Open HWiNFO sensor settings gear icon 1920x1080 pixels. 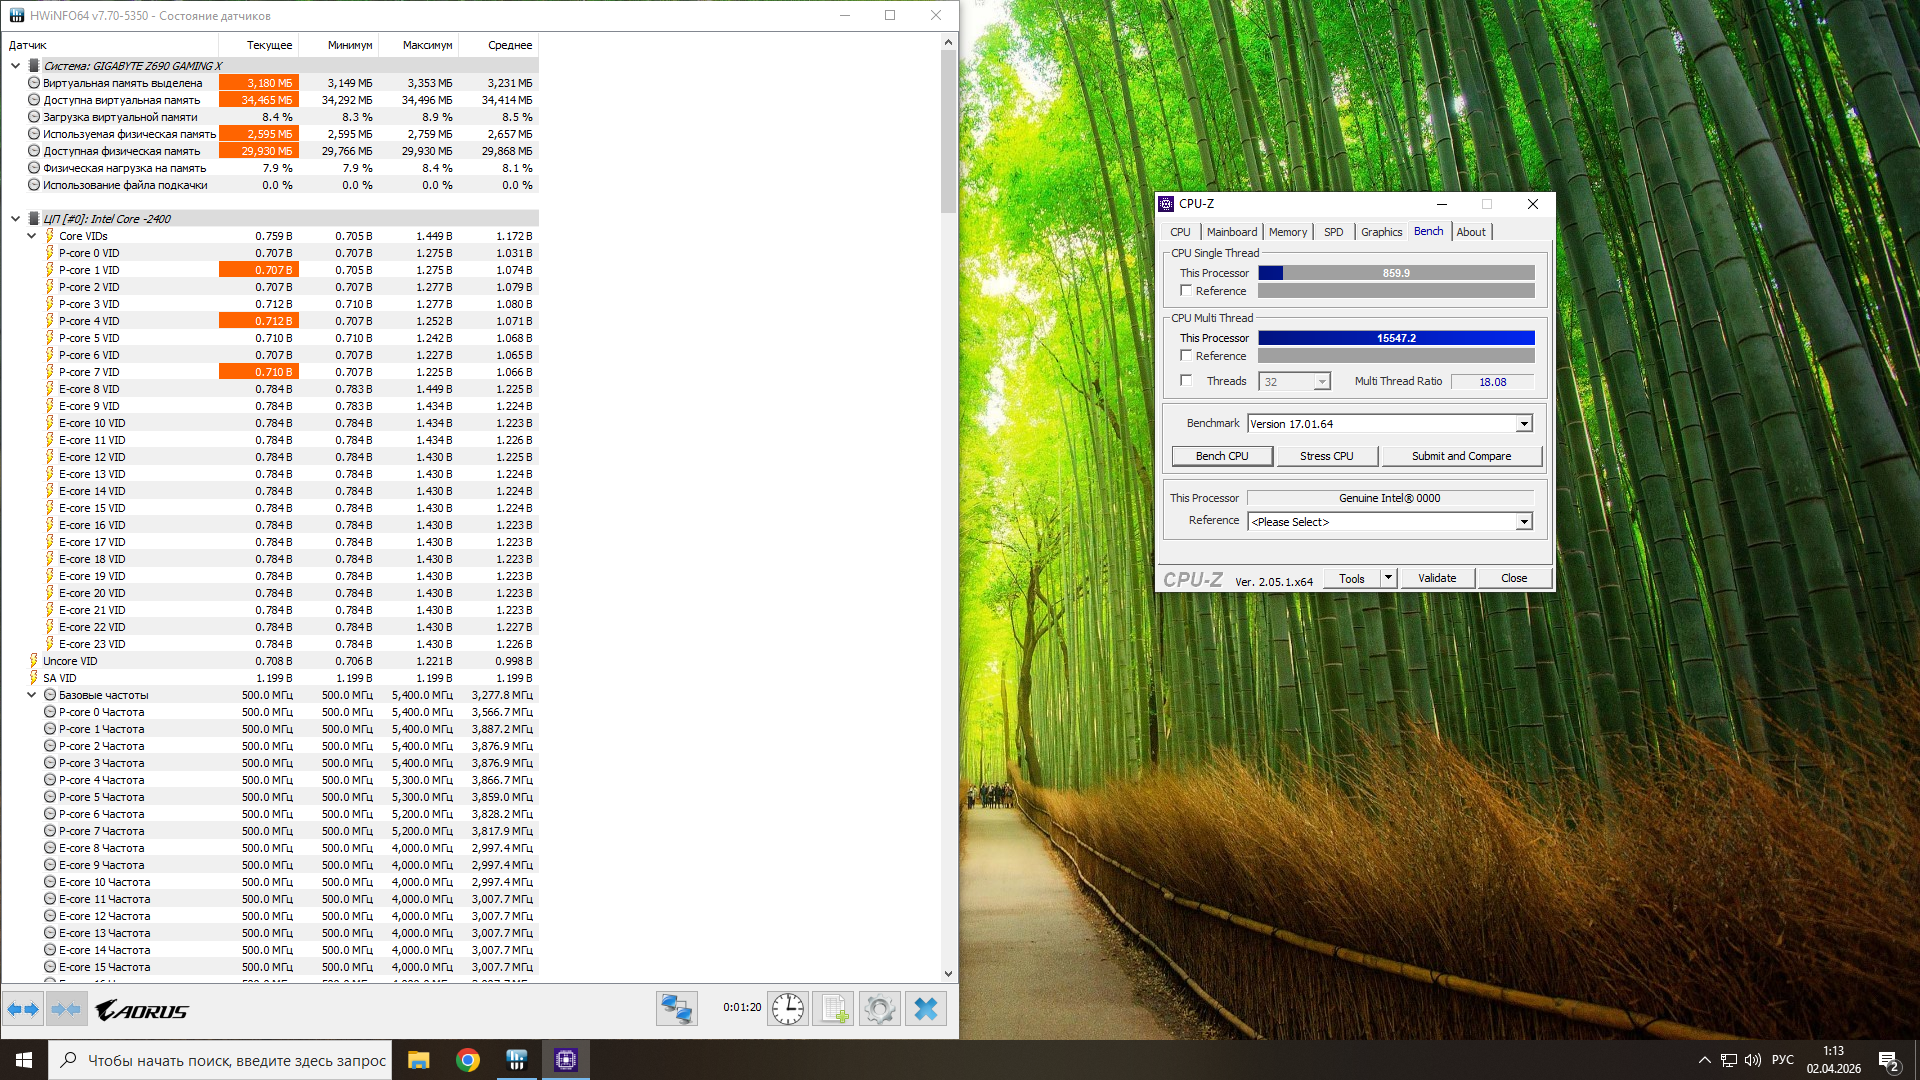pos(879,1008)
